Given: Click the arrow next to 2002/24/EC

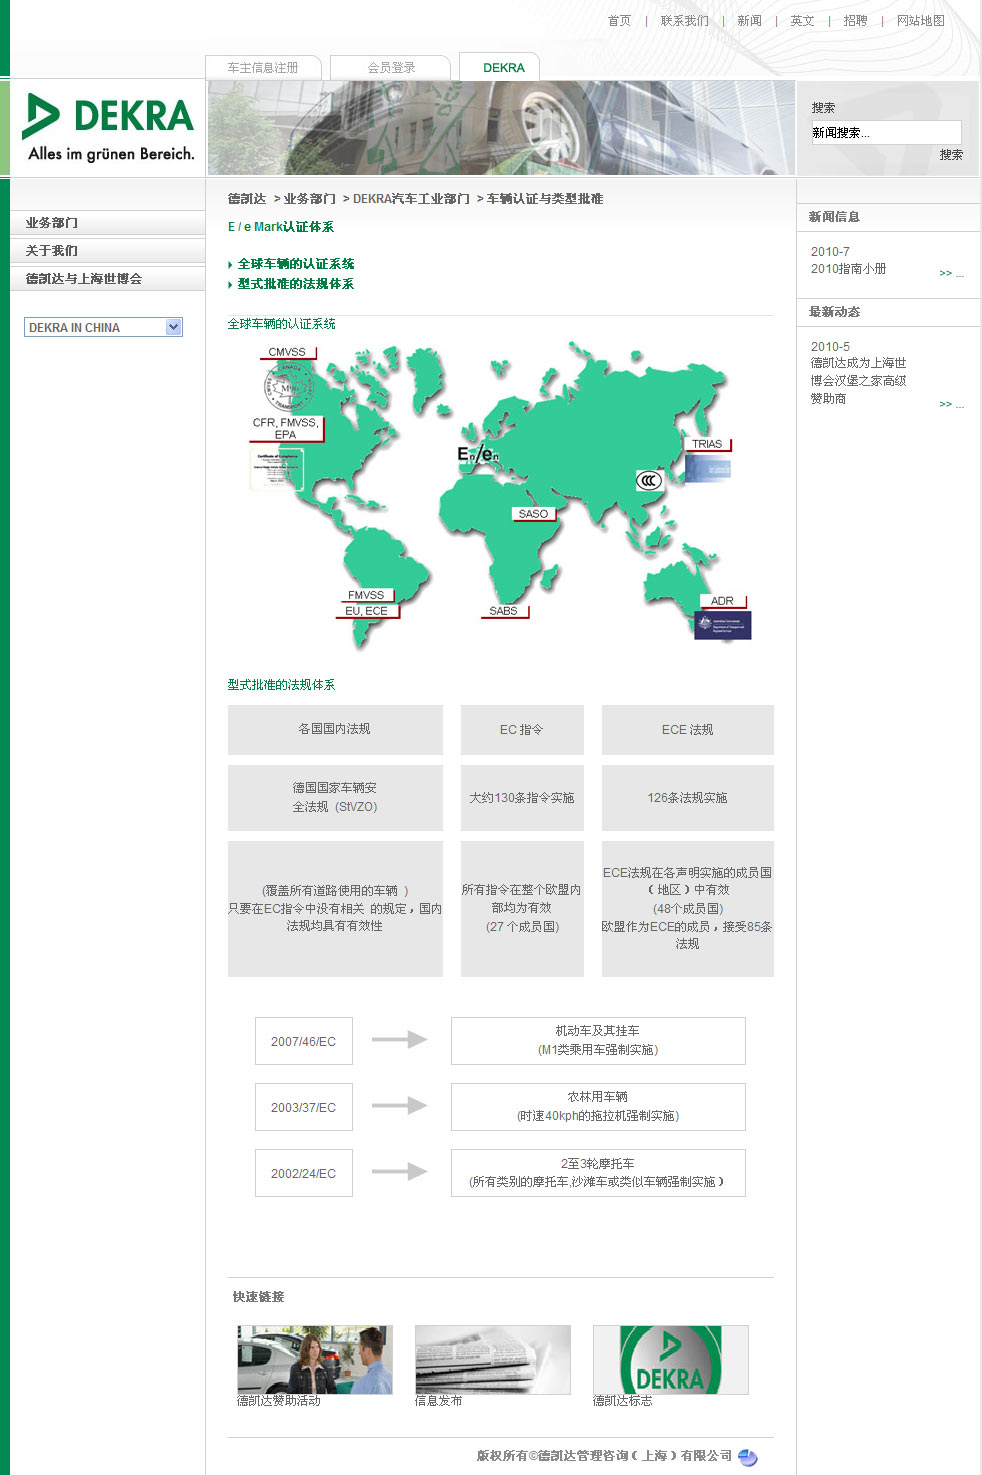Looking at the screenshot, I should [x=400, y=1172].
